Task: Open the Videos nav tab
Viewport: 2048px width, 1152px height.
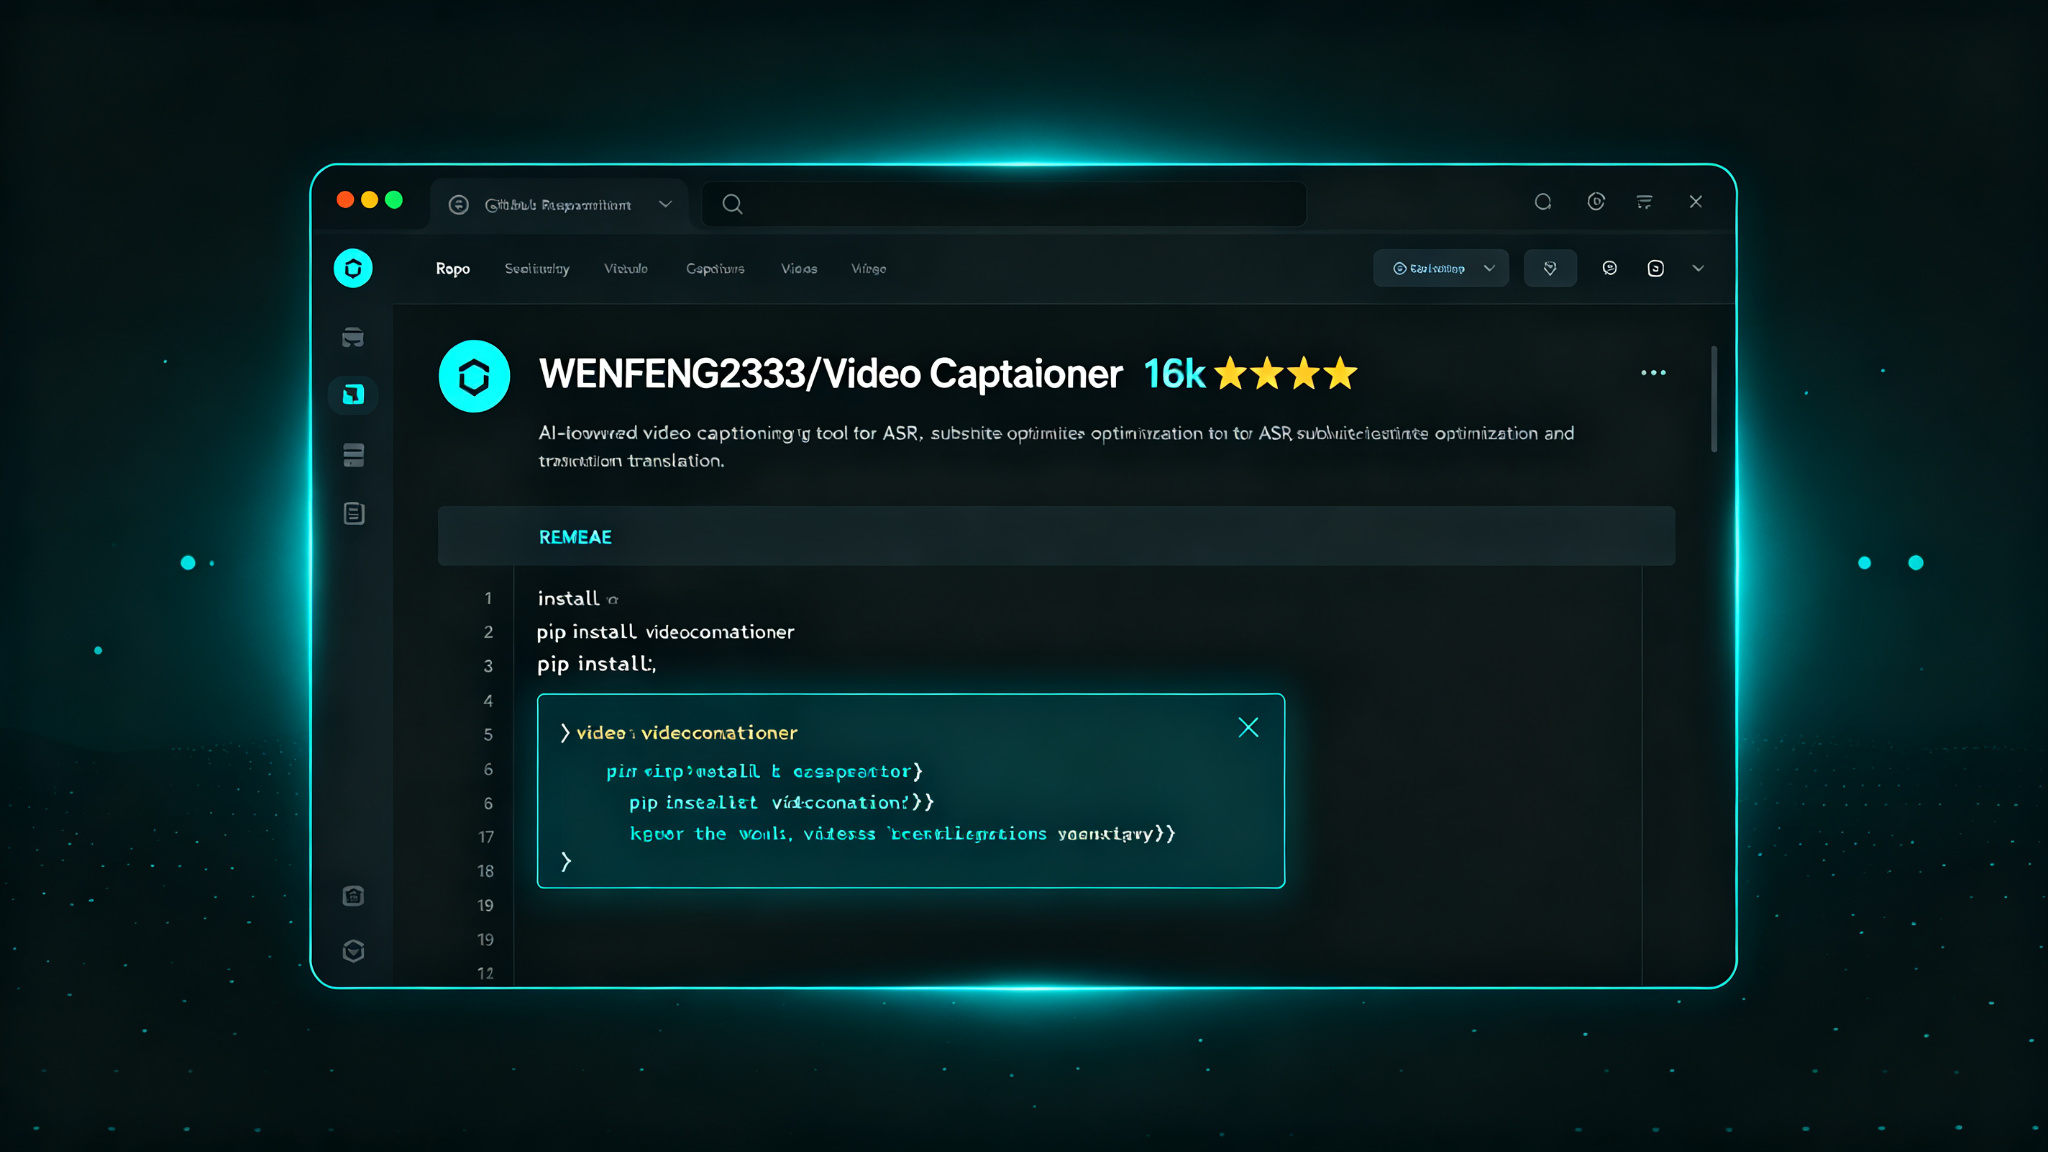Action: (799, 268)
